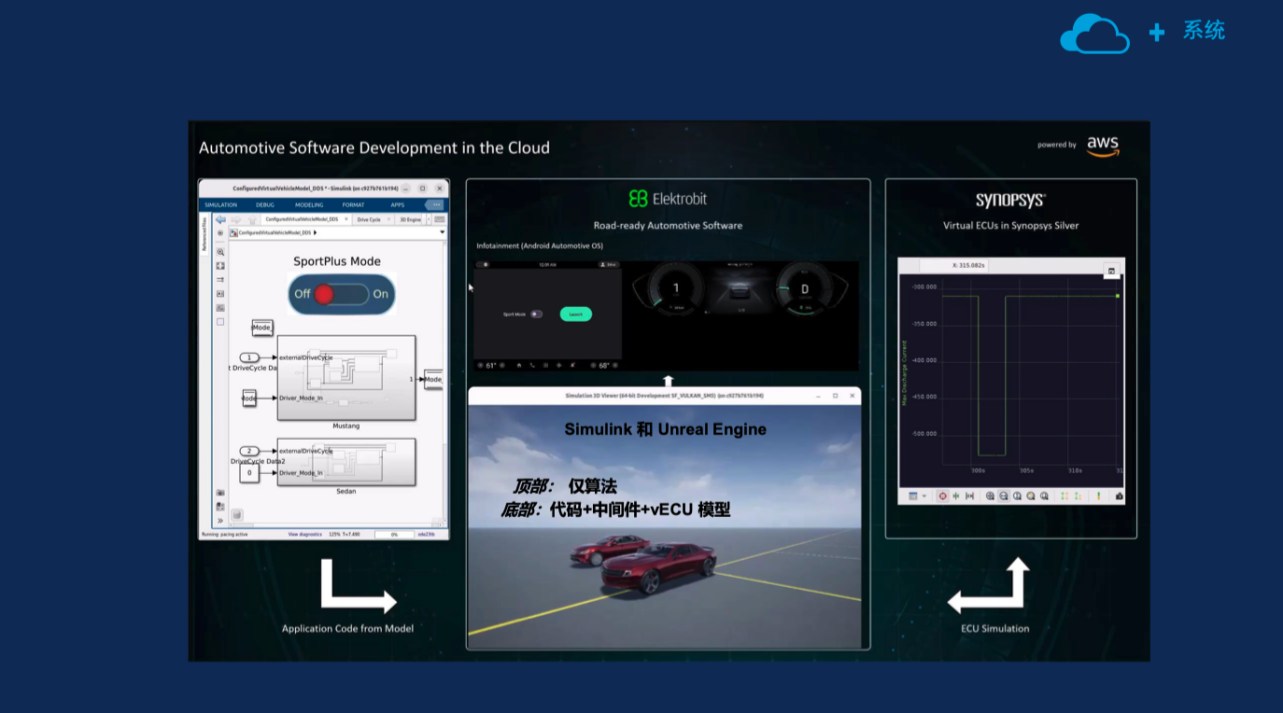Click the green Launch button in infotainment
The height and width of the screenshot is (713, 1283).
[x=575, y=314]
